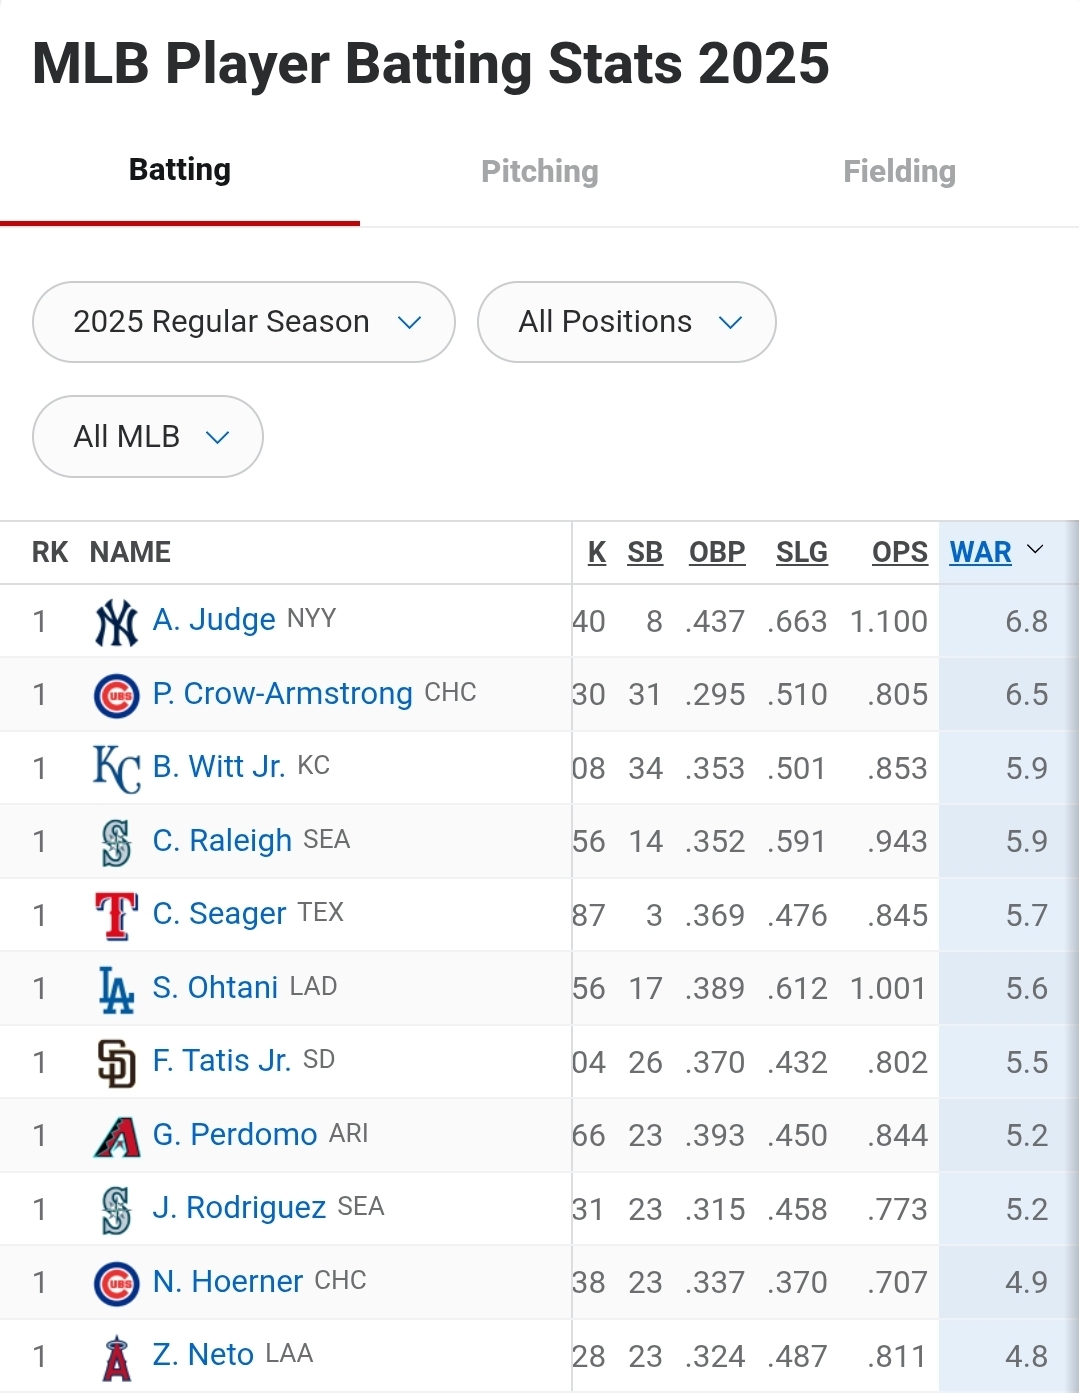Click the Padres logo beside F. Tatis Jr.

[x=116, y=1063]
